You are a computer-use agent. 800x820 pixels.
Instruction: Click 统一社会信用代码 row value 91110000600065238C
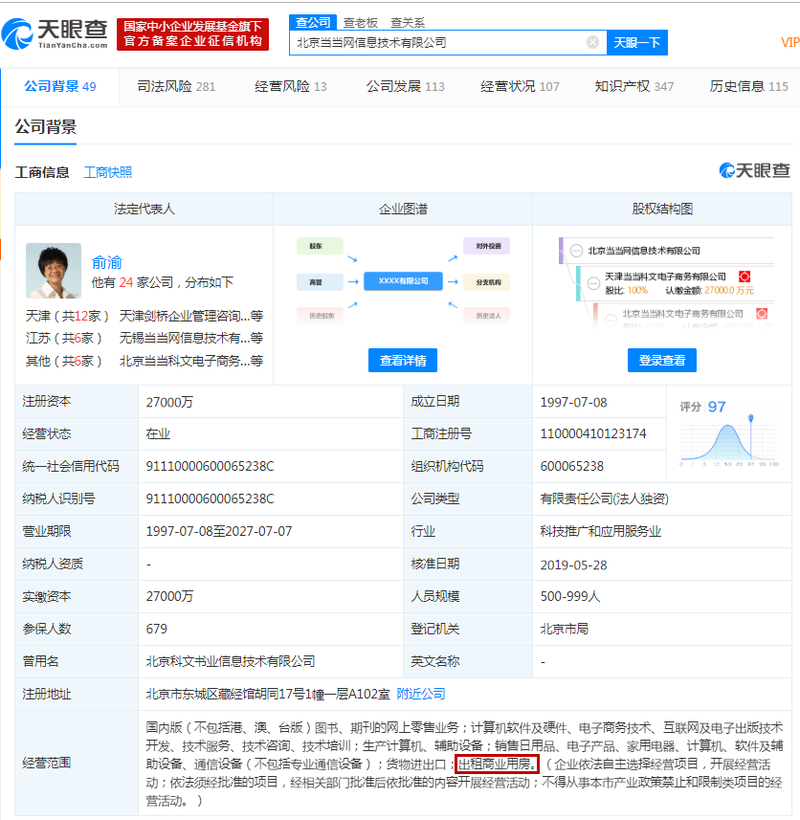[210, 466]
